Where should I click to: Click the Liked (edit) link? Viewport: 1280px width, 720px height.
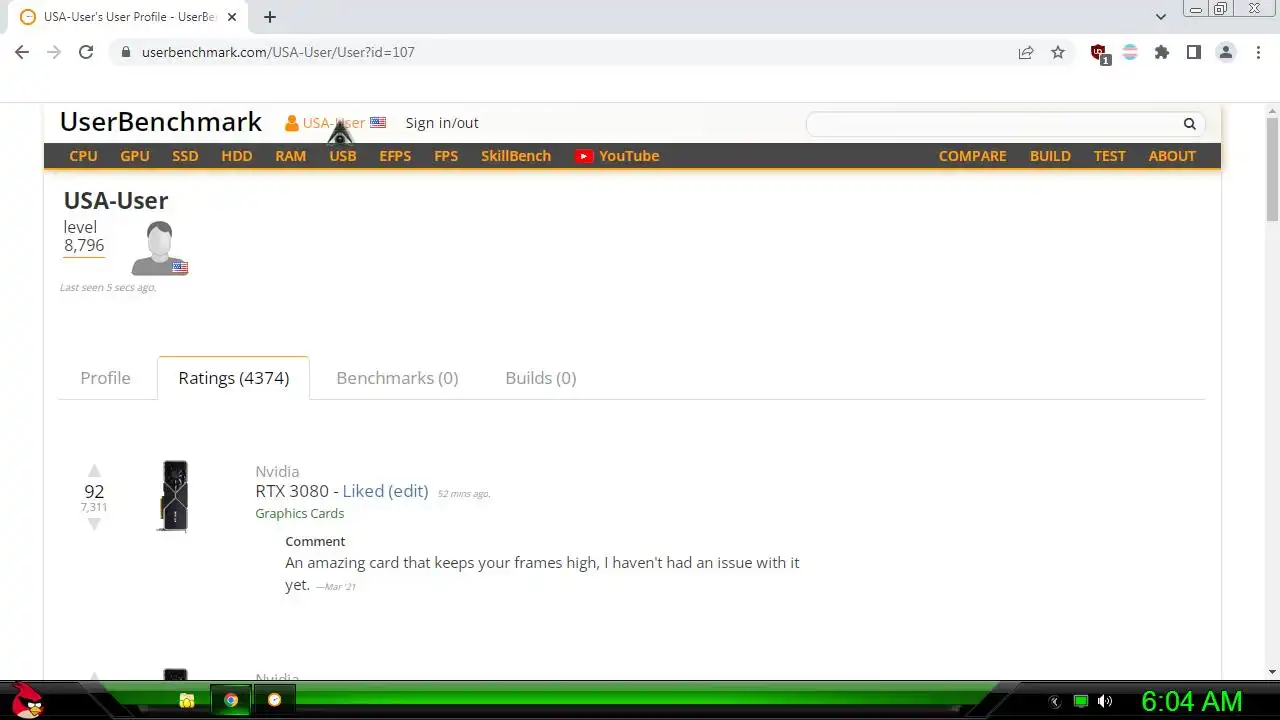coord(385,491)
